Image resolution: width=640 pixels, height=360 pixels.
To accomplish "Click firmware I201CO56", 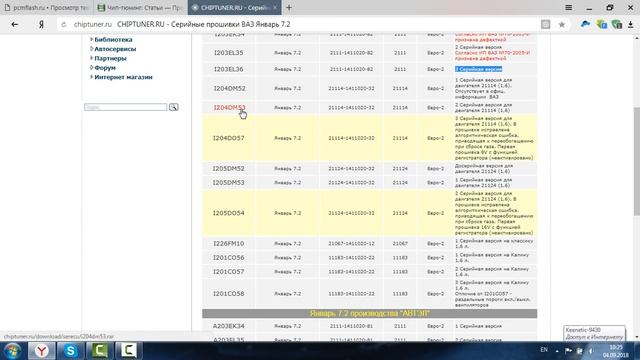I will coord(229,258).
